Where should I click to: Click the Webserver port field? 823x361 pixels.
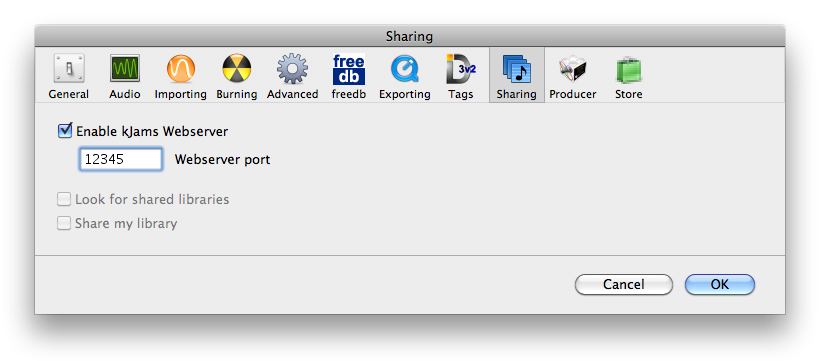[121, 160]
